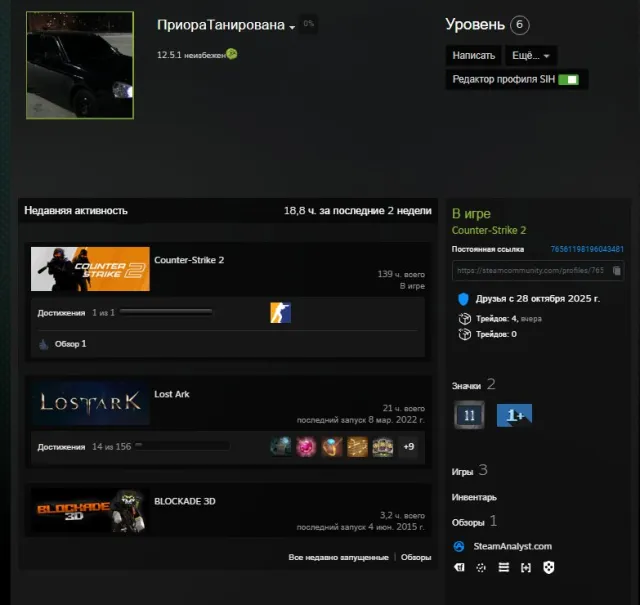
Task: Toggle the Редактор профиля SIH switch
Action: (569, 80)
